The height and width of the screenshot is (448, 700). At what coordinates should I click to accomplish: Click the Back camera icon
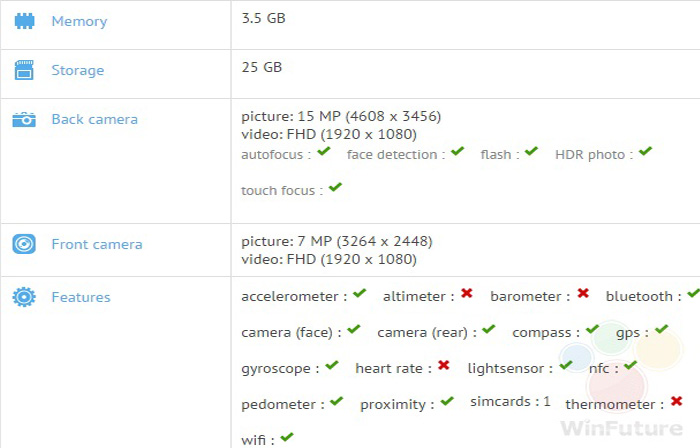tap(24, 120)
